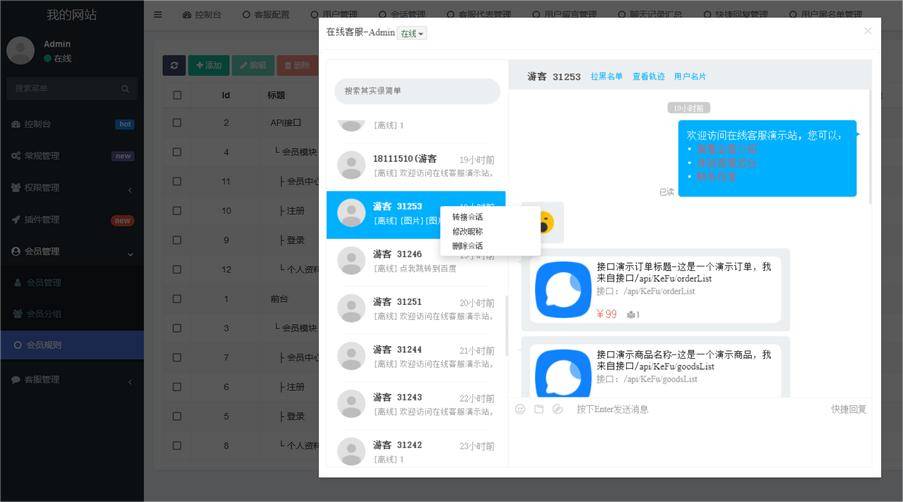This screenshot has width=903, height=502.
Task: Click the third chat toolbar icon beside folder
Action: [x=557, y=409]
